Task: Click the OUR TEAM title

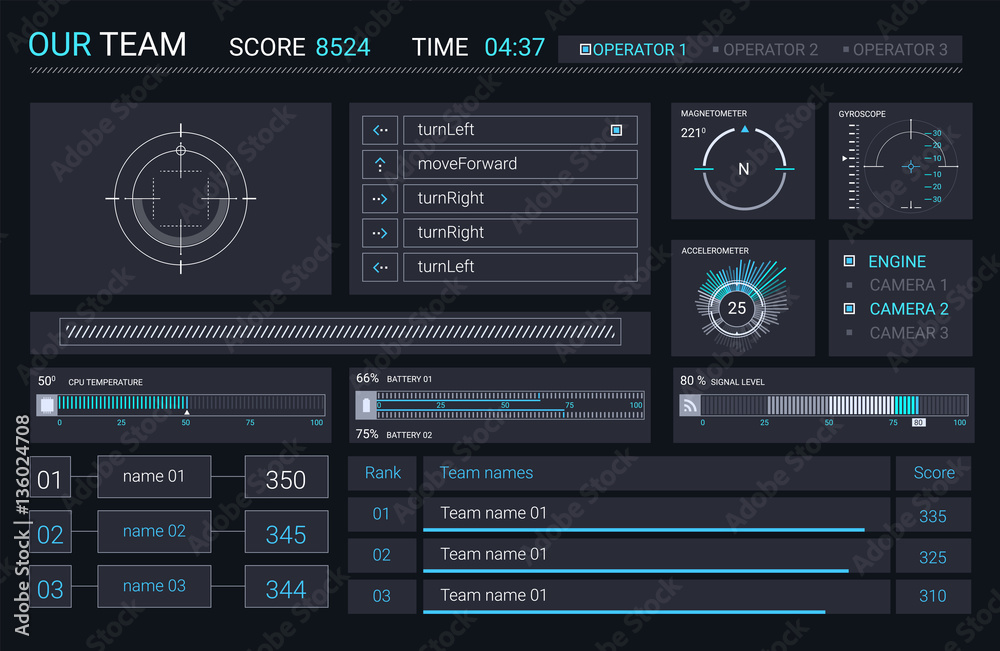Action: tap(107, 45)
